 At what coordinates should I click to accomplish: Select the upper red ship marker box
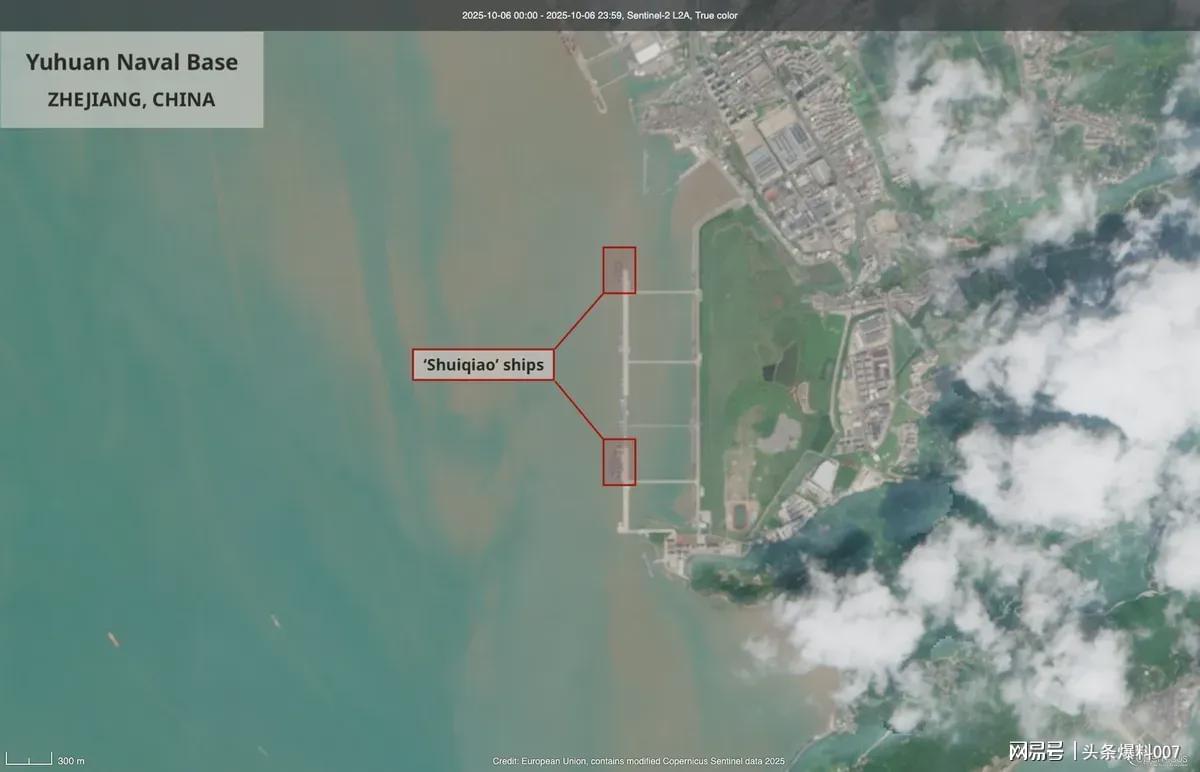pyautogui.click(x=619, y=270)
